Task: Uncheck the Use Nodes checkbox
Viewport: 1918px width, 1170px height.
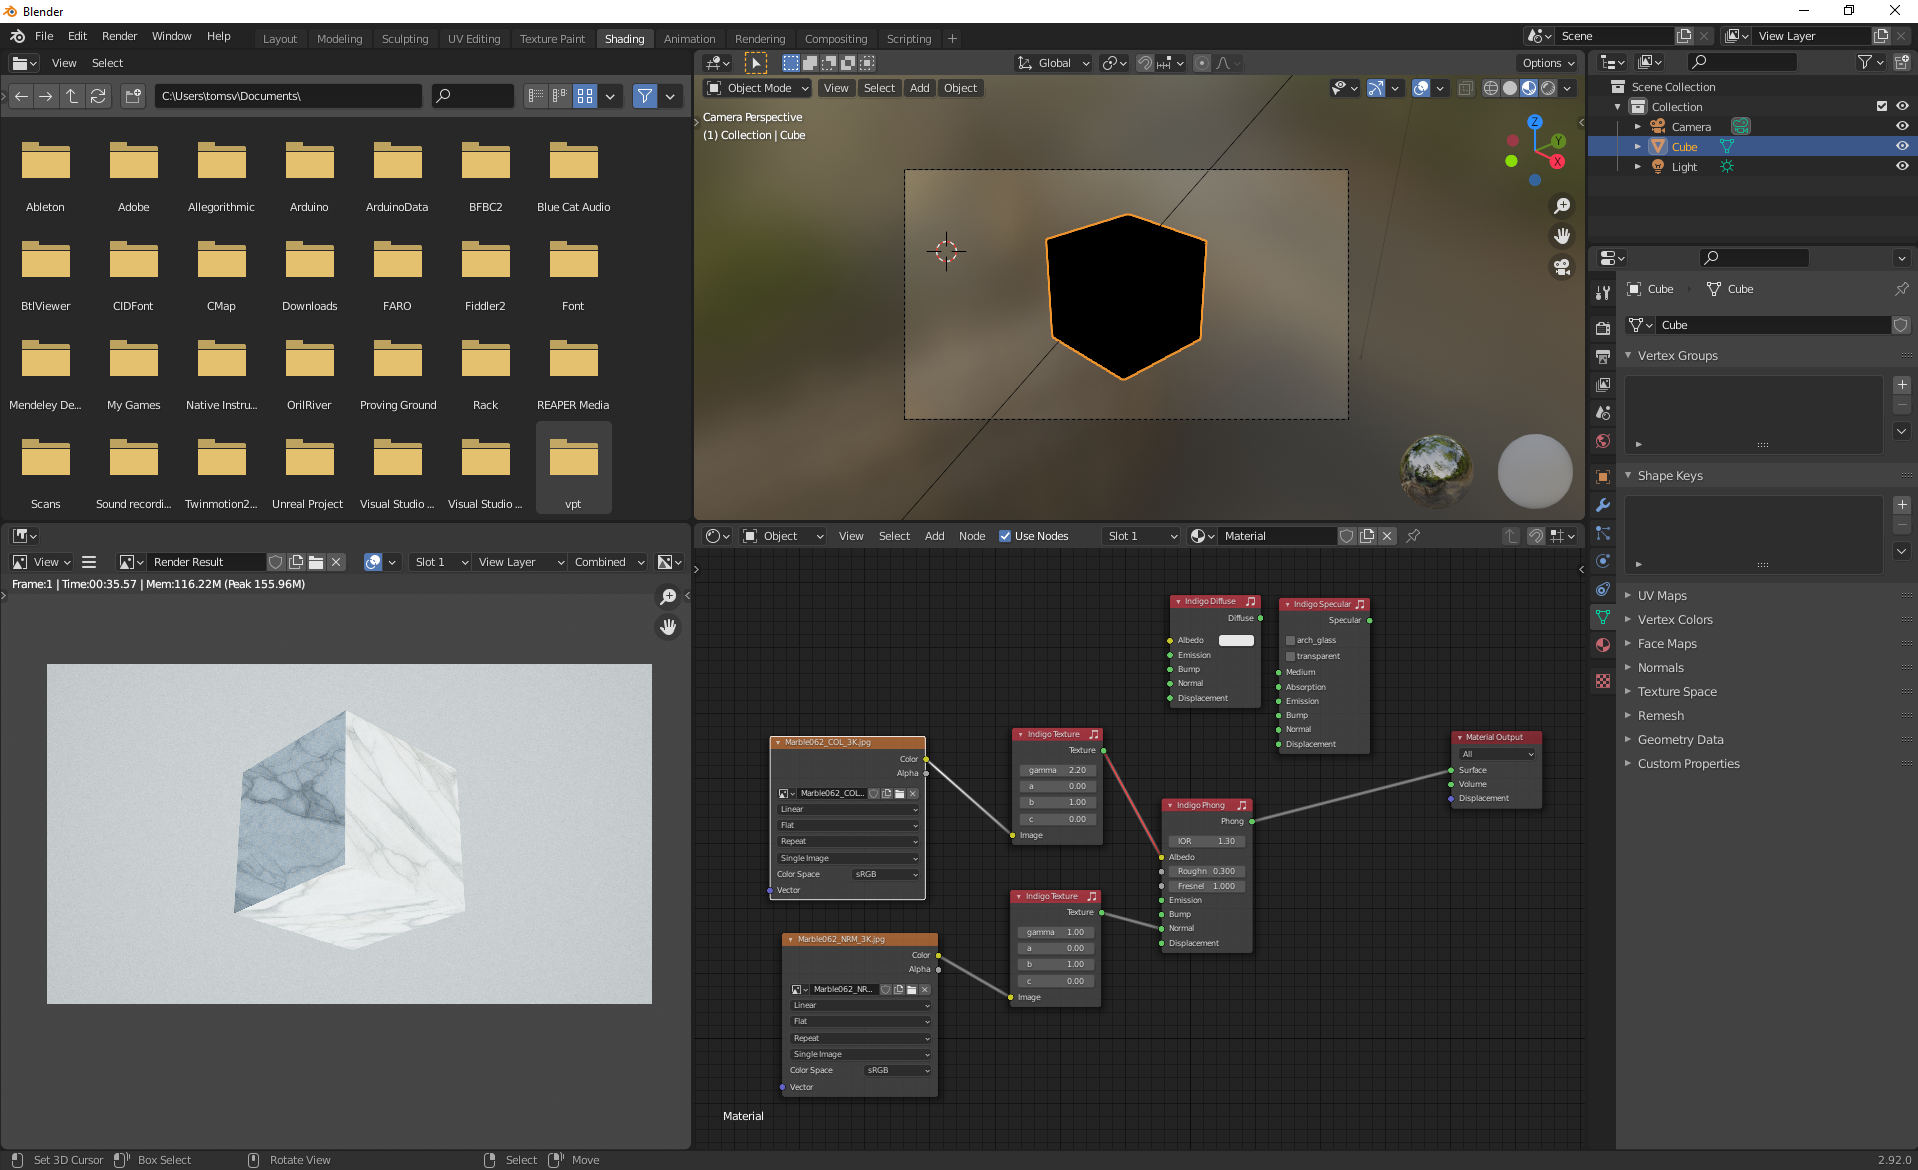Action: pyautogui.click(x=1005, y=536)
